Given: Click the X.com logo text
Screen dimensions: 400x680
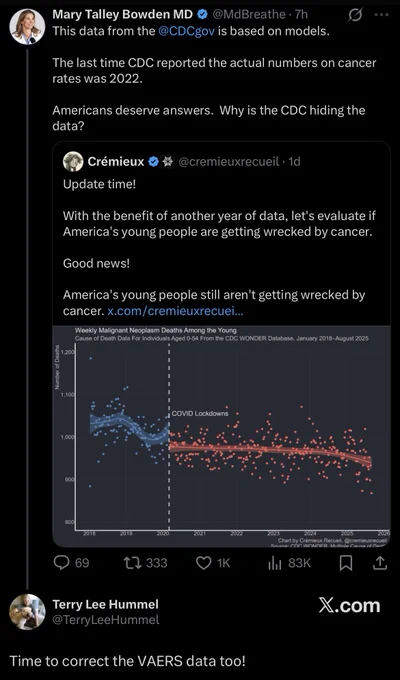Looking at the screenshot, I should click(349, 606).
